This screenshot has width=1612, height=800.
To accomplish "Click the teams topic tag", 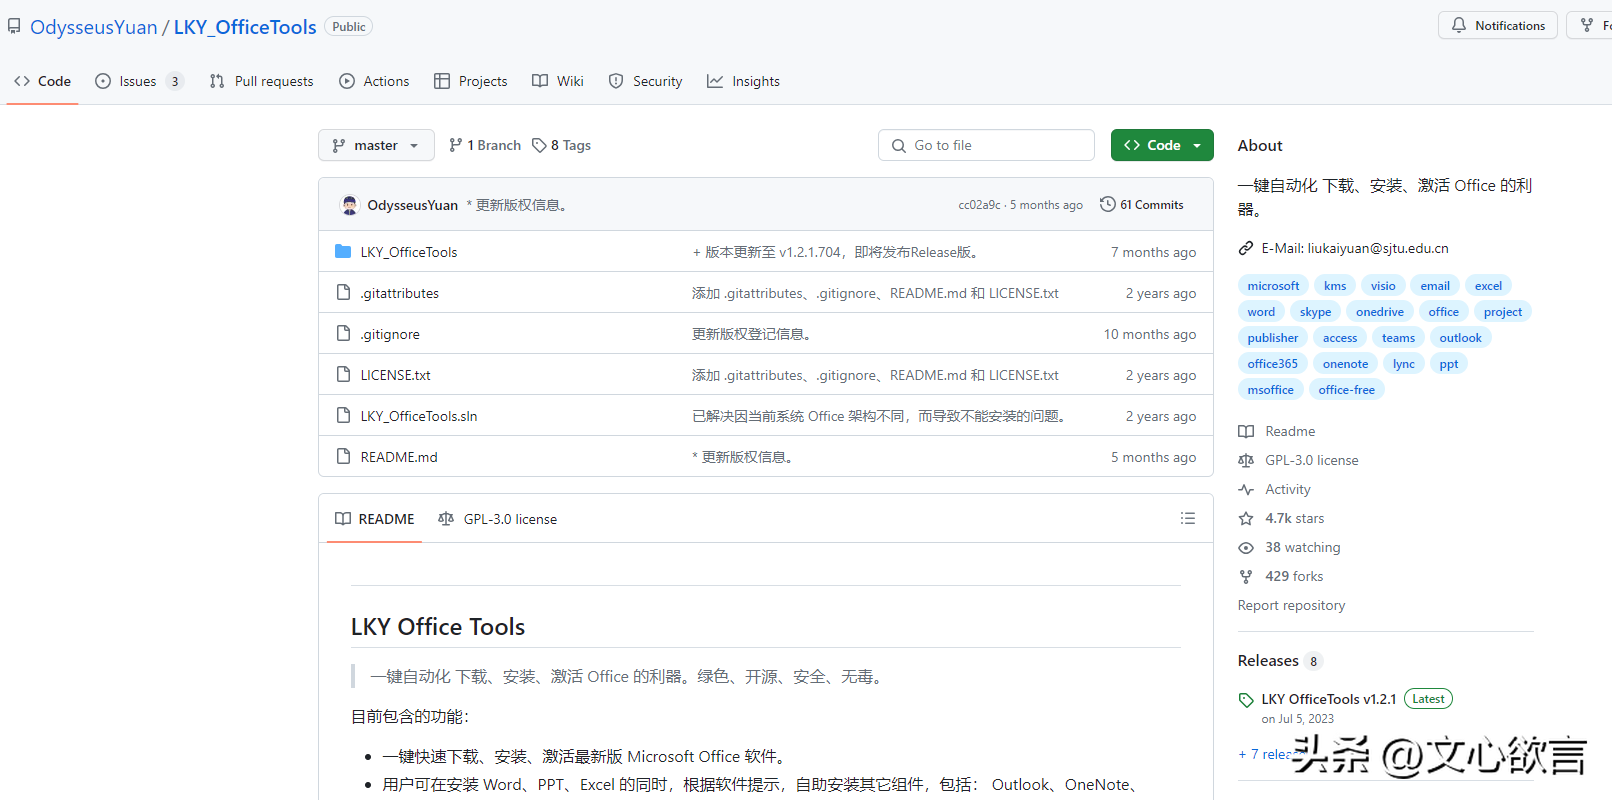I will [x=1398, y=338].
